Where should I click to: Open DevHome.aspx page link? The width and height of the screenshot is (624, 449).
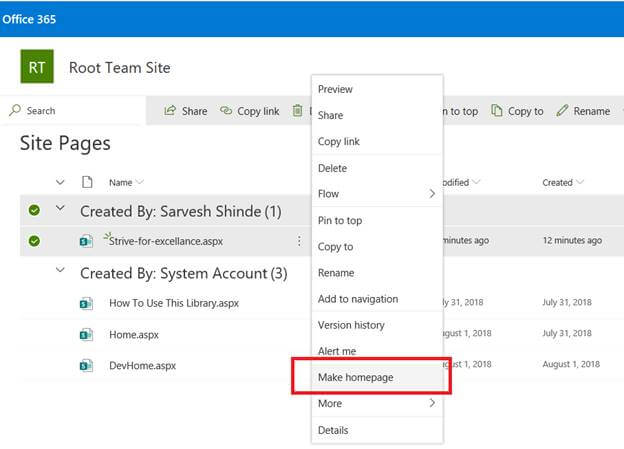(142, 365)
